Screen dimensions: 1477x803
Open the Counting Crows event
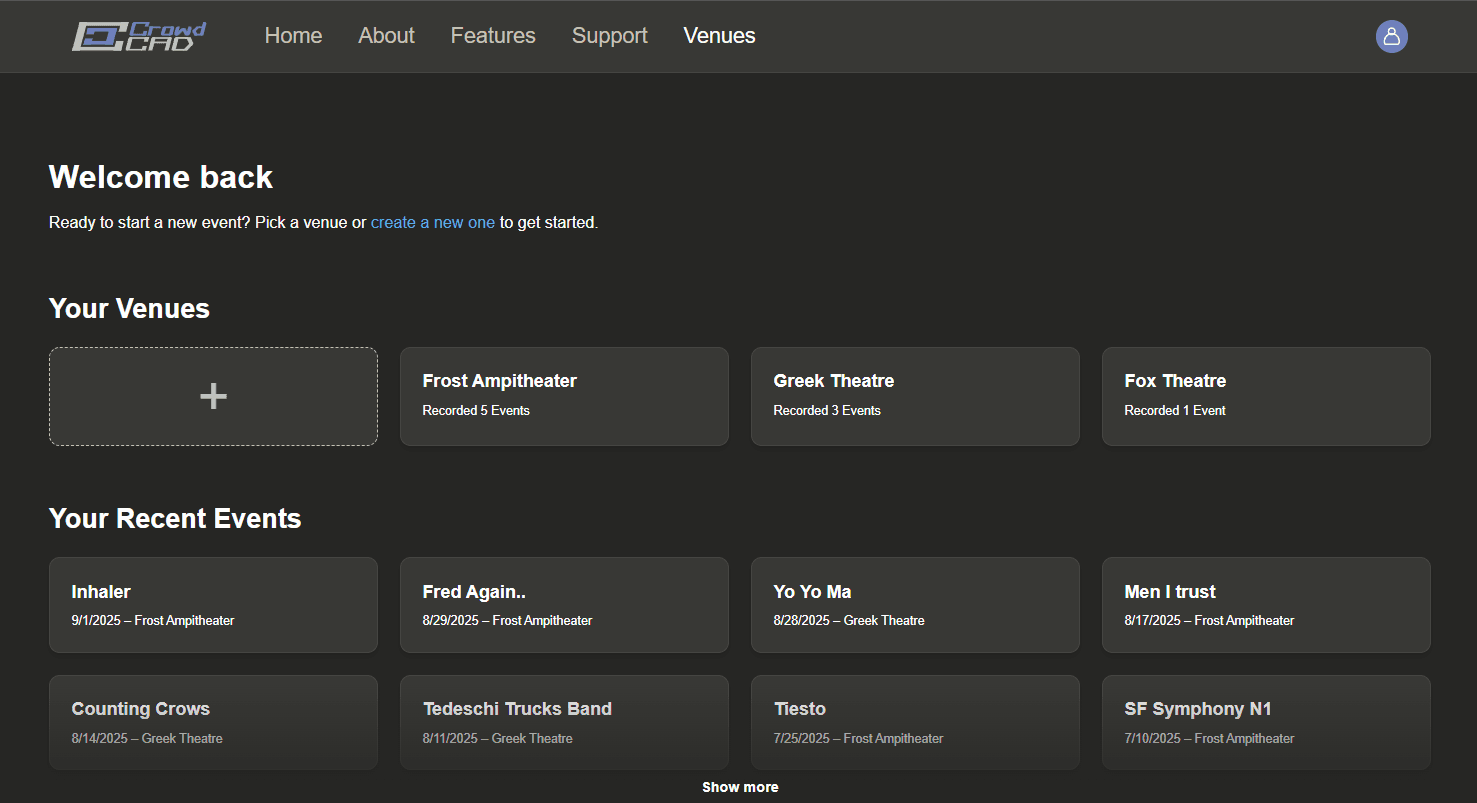[213, 722]
